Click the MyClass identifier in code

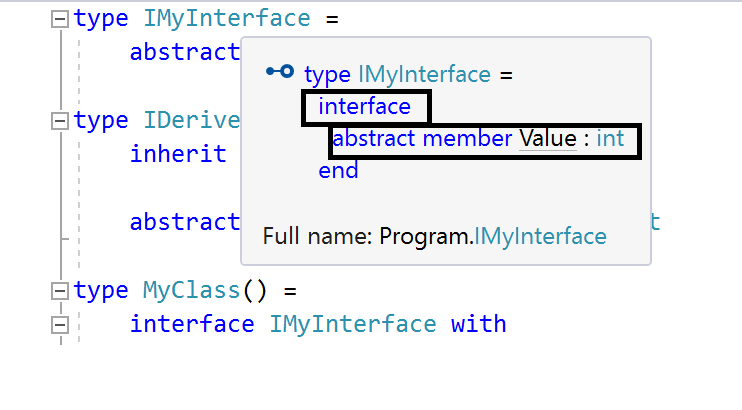(x=191, y=290)
